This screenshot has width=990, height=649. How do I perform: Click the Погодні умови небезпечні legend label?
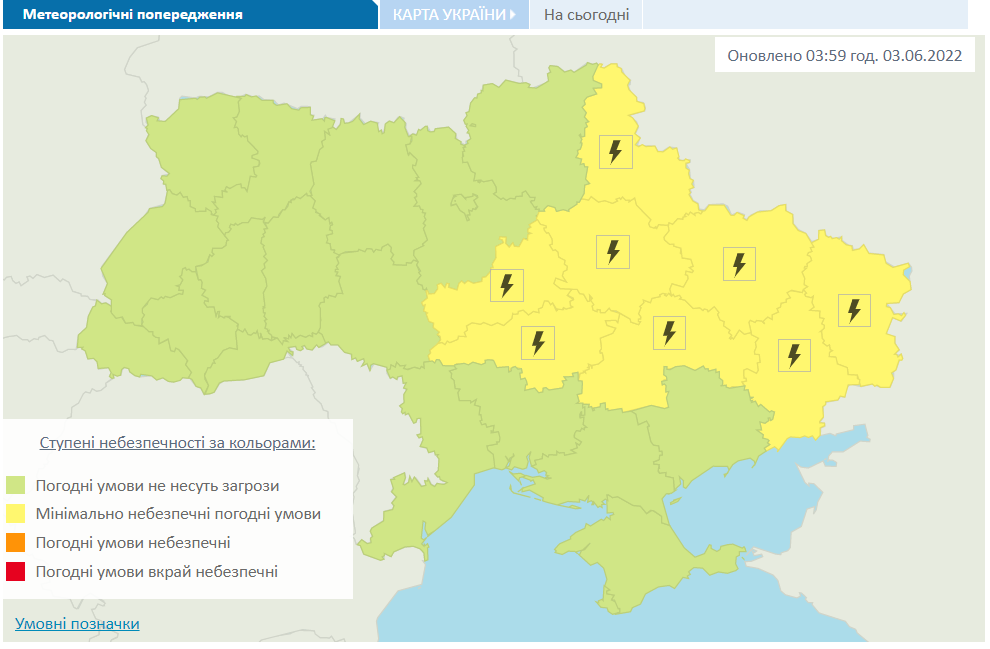(x=132, y=543)
